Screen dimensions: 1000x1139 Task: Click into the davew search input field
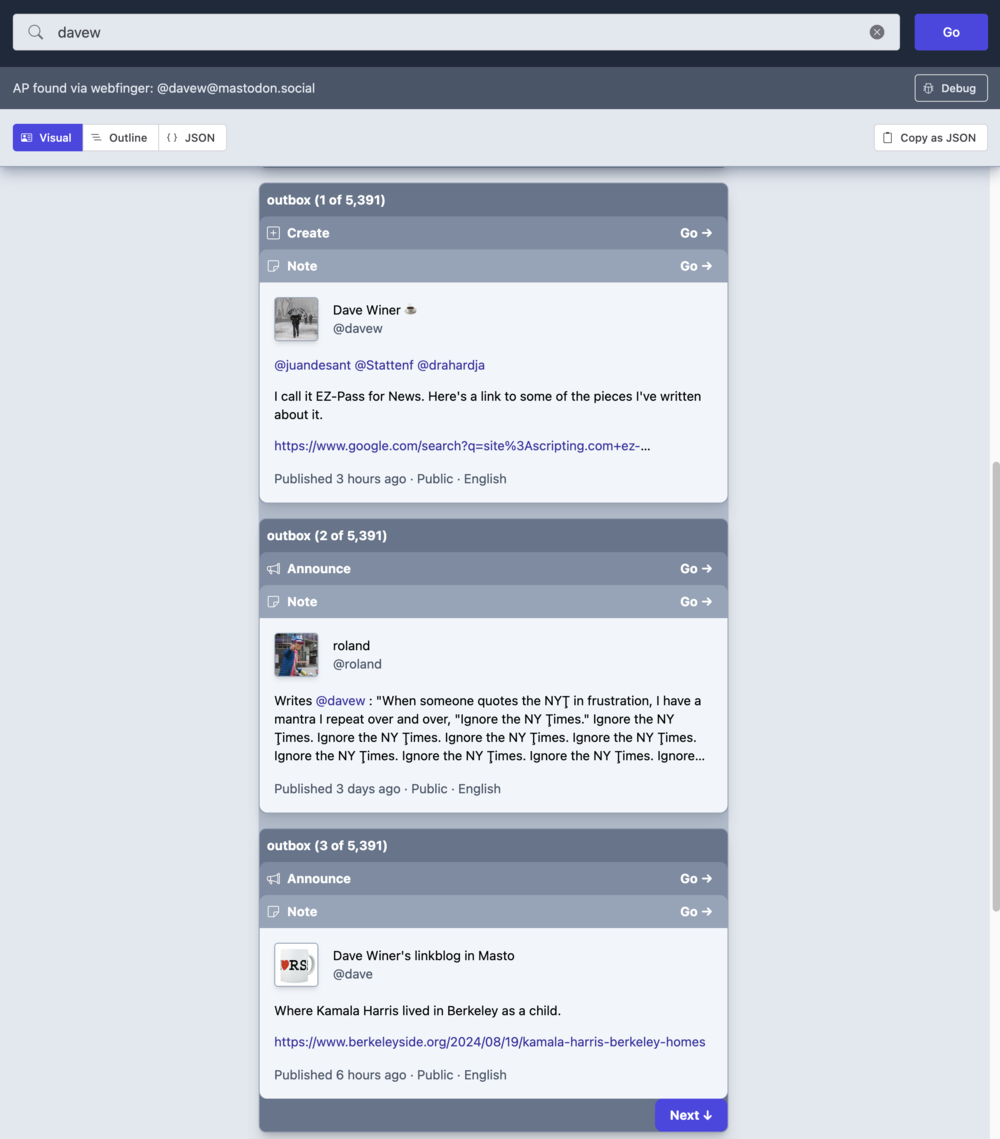[450, 32]
